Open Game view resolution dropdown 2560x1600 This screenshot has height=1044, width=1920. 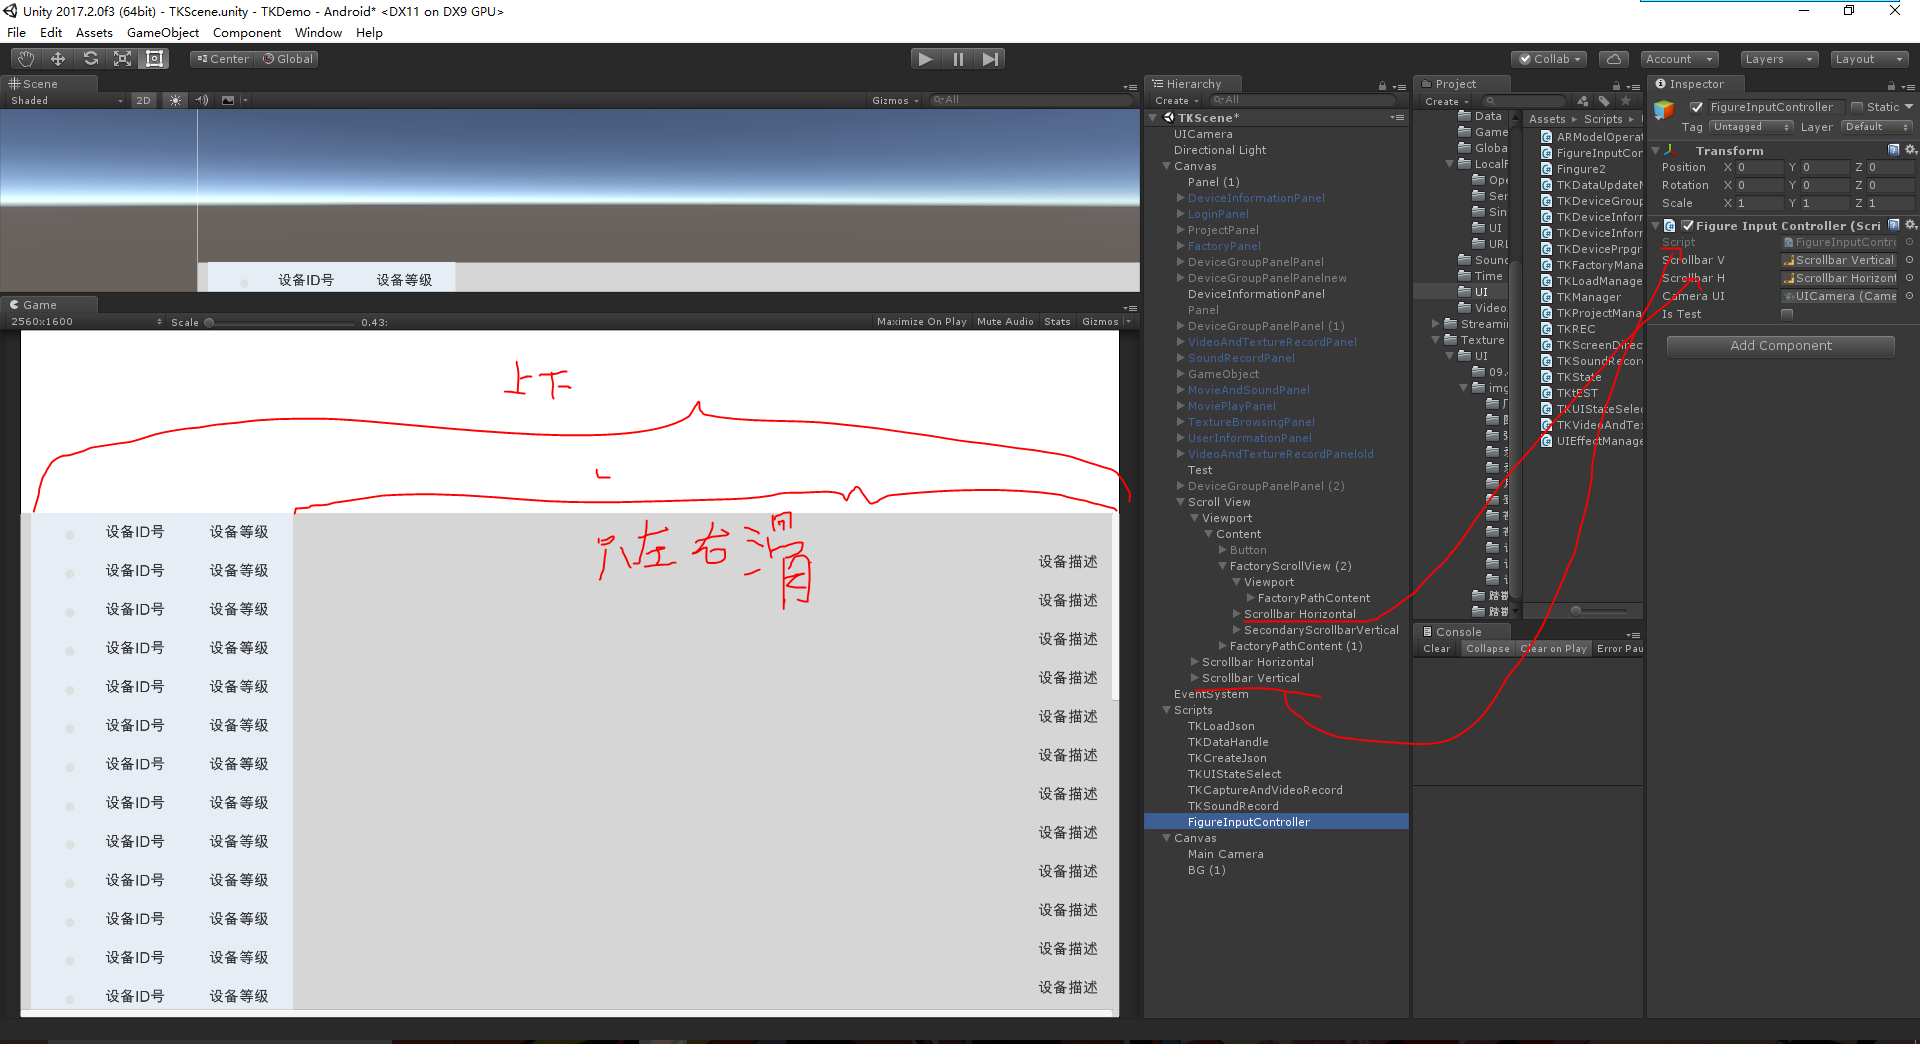[x=86, y=322]
